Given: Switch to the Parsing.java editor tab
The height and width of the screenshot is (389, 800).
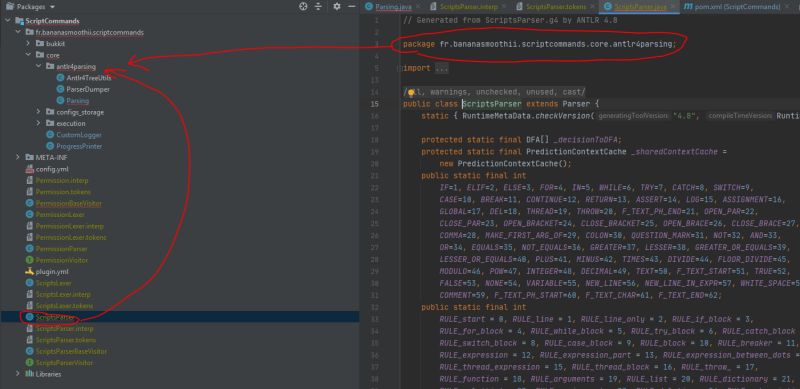Looking at the screenshot, I should coord(393,7).
